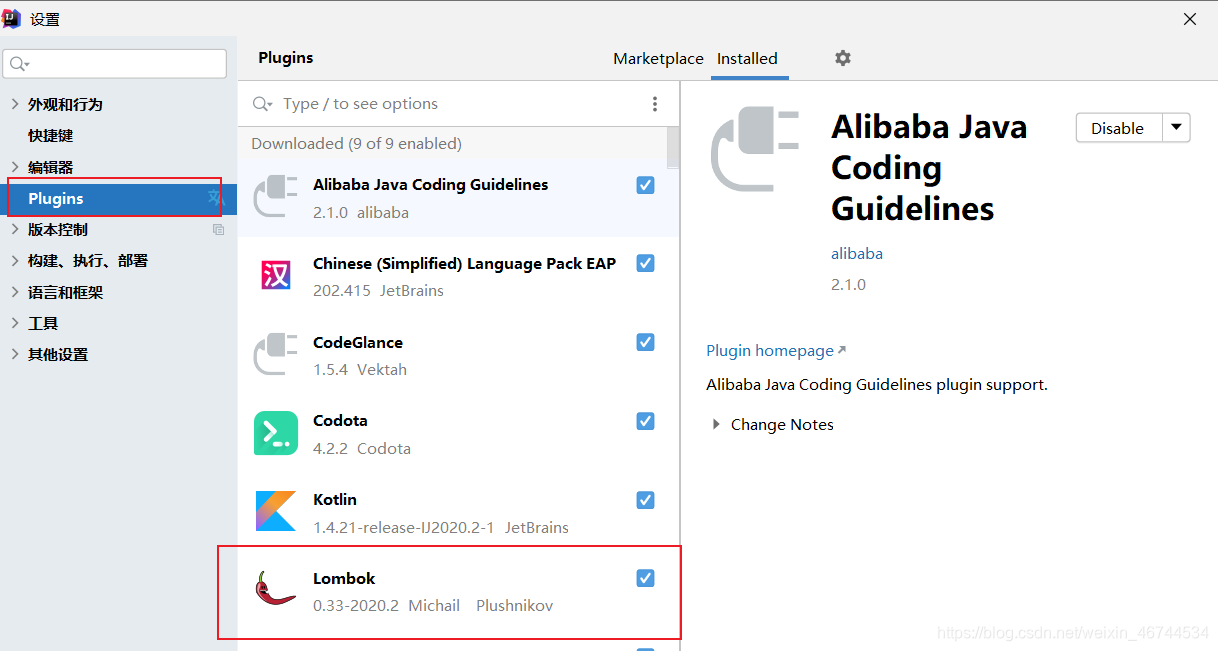Expand the 构建、执行、部署 node
1218x651 pixels.
(x=14, y=261)
